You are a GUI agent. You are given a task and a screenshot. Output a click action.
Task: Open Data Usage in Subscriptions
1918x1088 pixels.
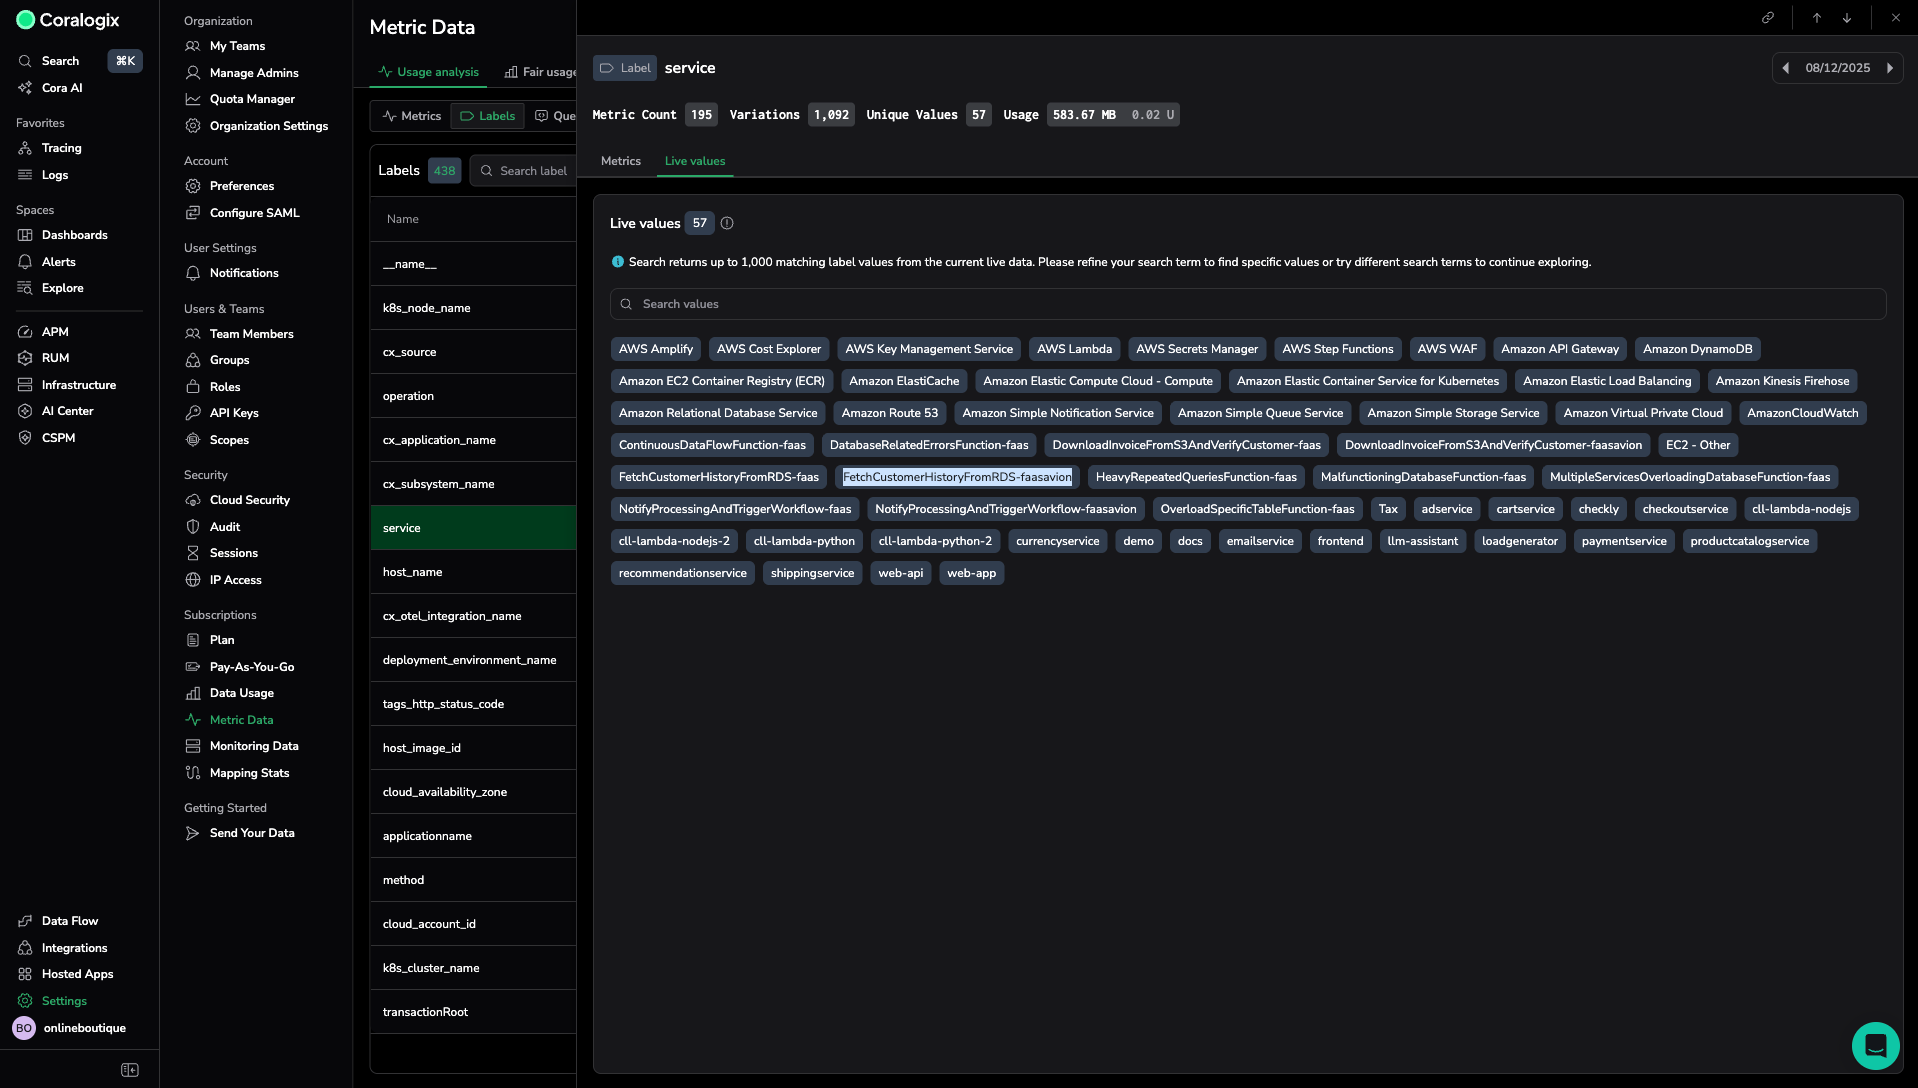tap(241, 693)
